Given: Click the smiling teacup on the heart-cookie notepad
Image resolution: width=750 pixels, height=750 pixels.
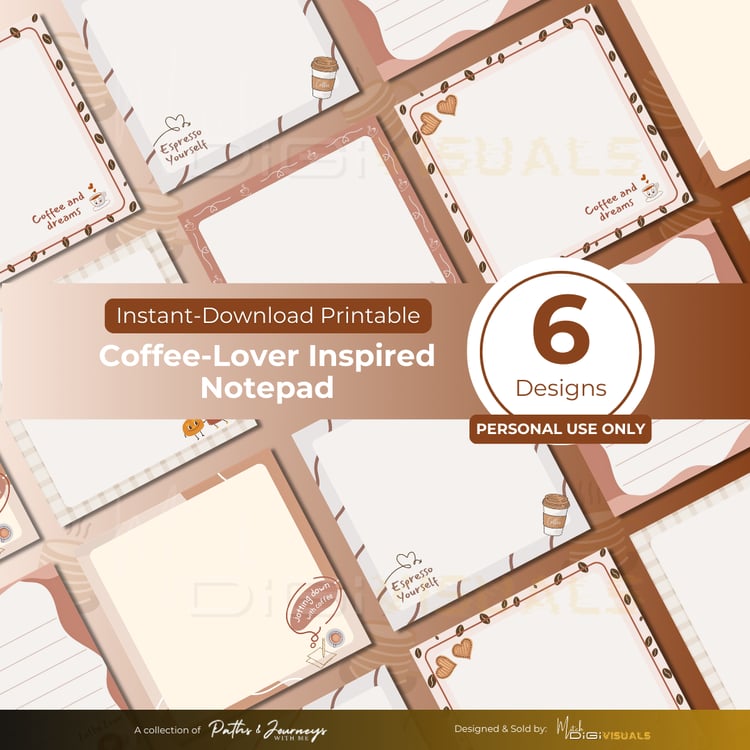Looking at the screenshot, I should click(x=651, y=188).
